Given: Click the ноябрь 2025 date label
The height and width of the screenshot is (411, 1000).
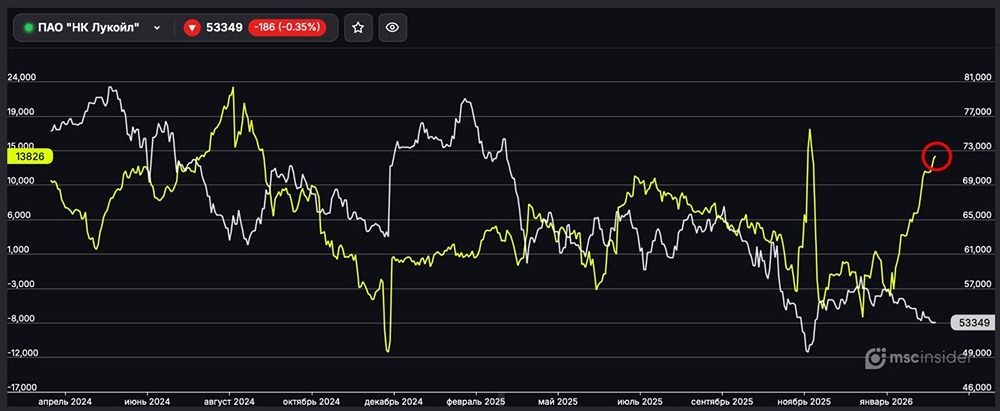Looking at the screenshot, I should point(805,402).
